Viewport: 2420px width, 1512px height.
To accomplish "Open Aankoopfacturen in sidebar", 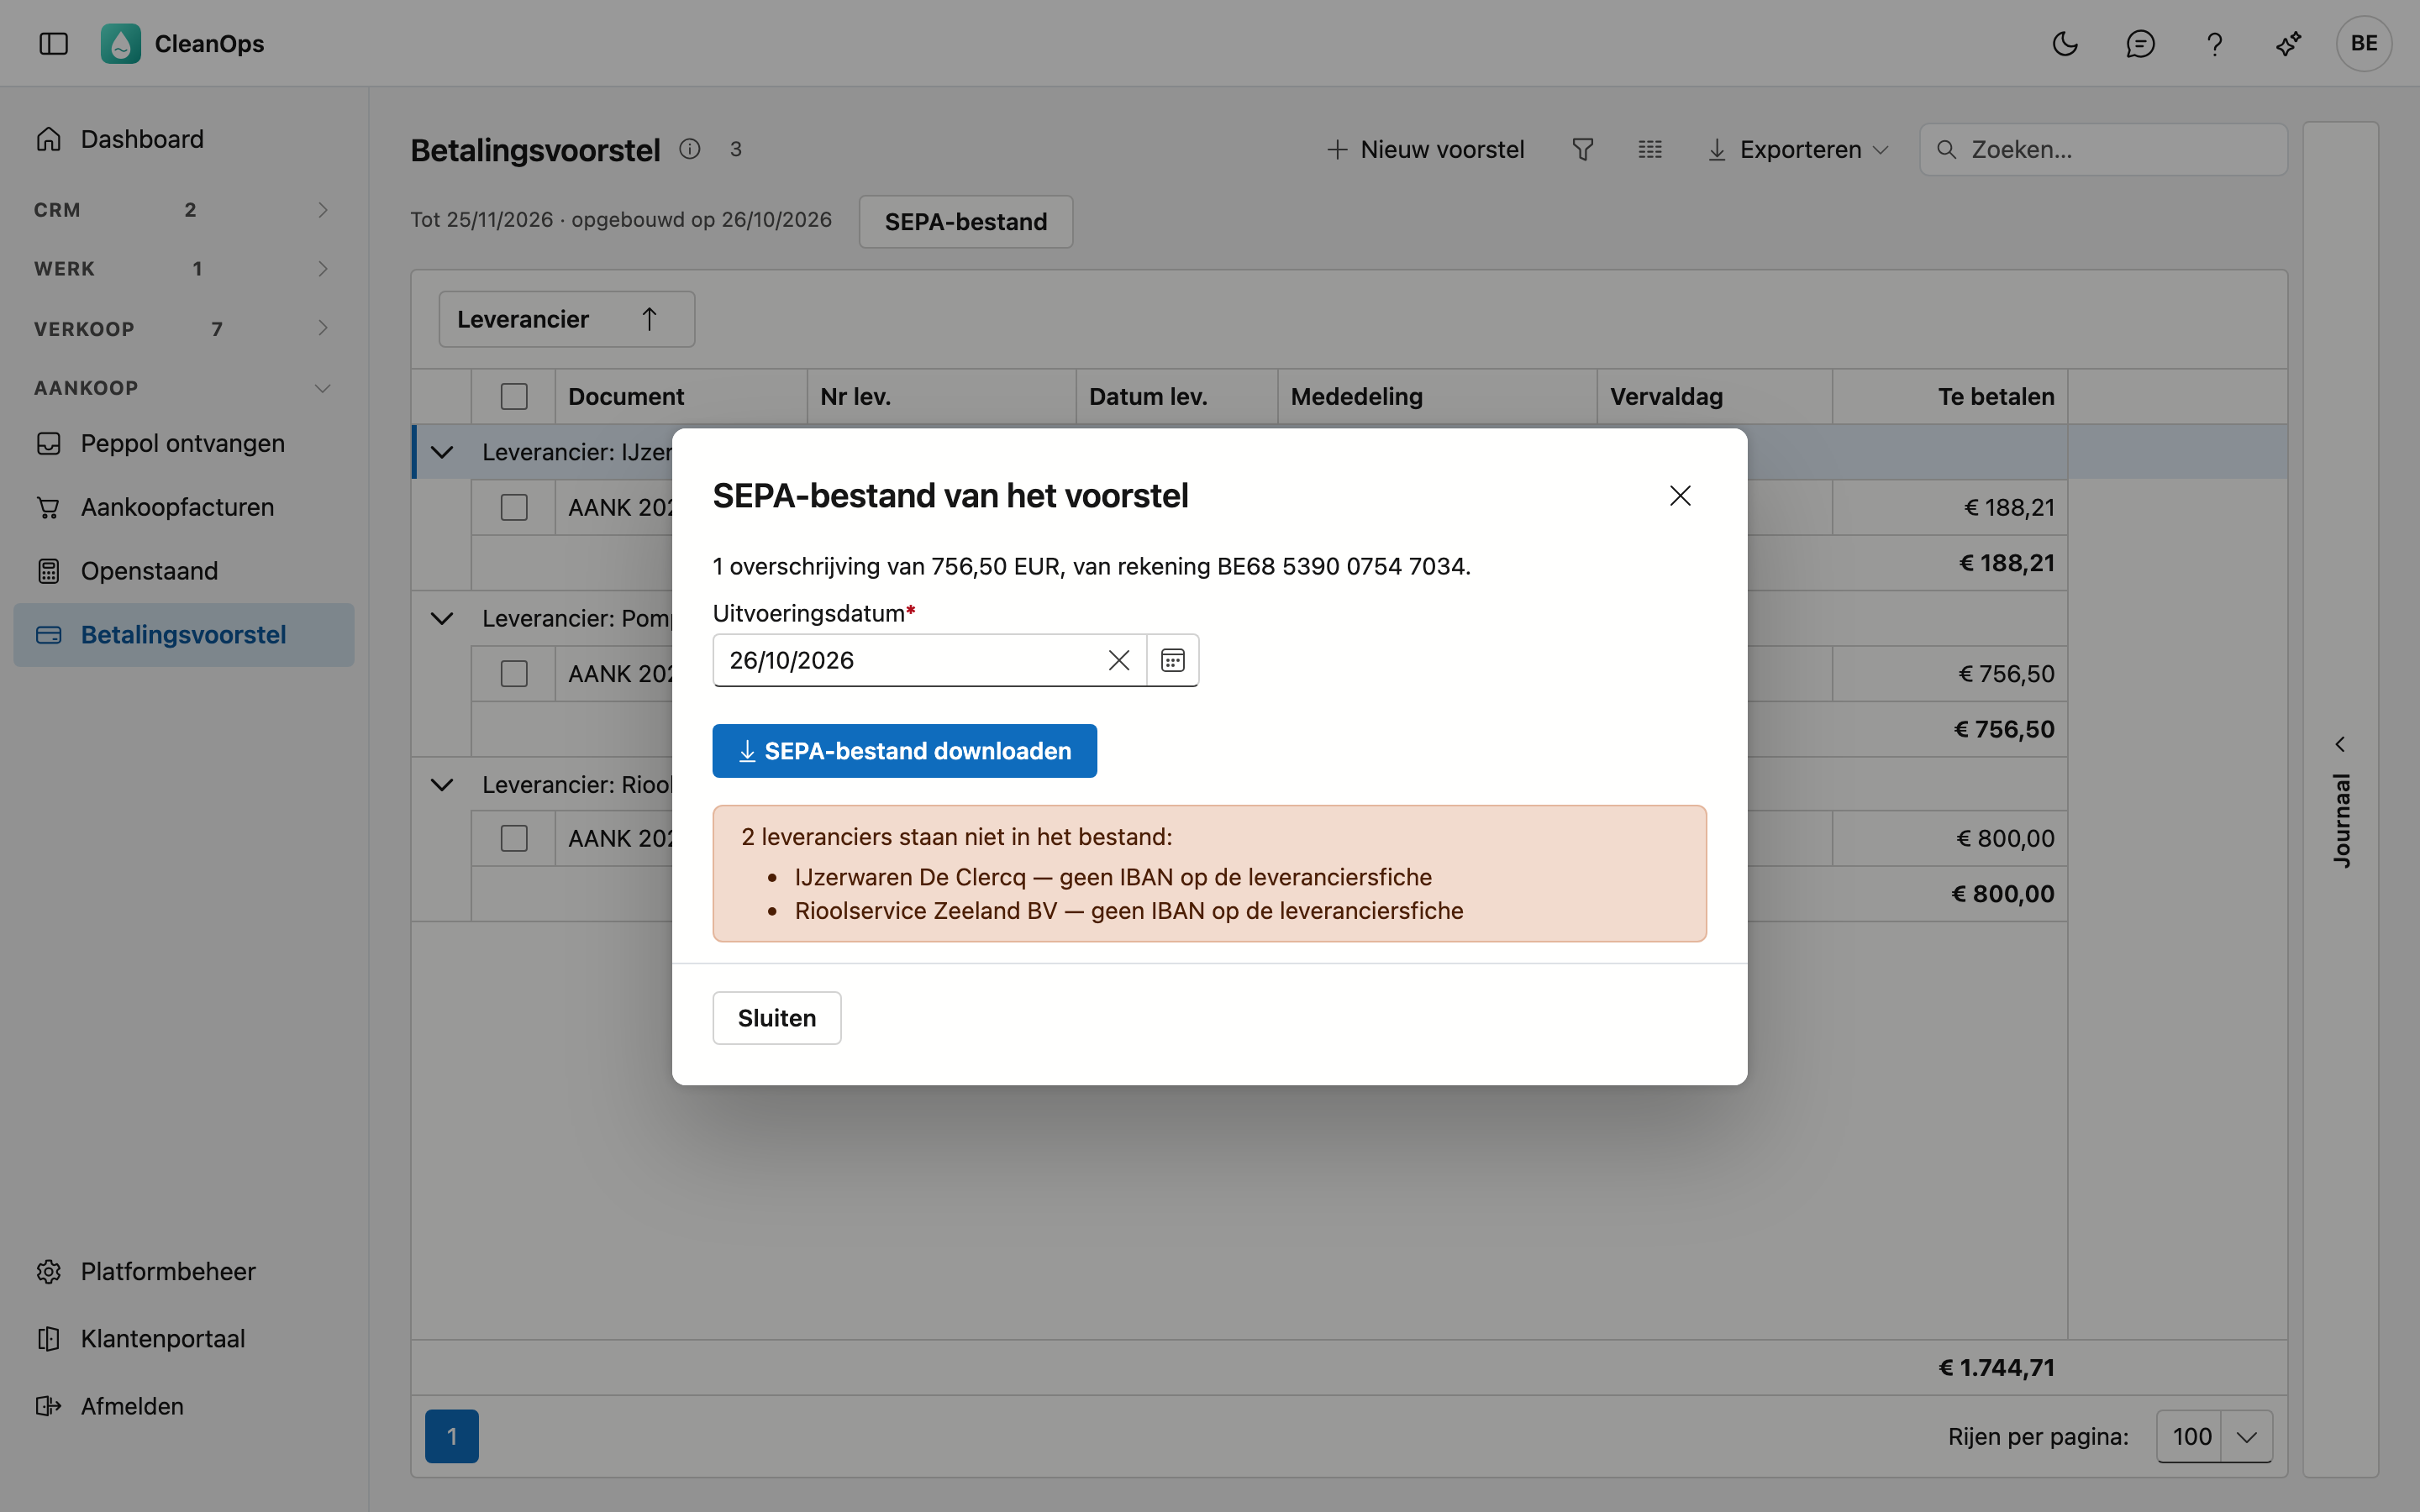I will click(184, 507).
